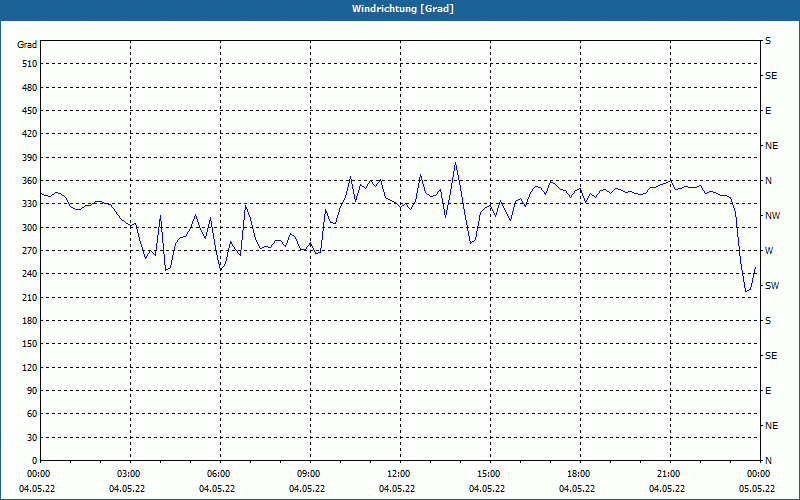Click the 03:00 time axis label
This screenshot has width=800, height=500.
point(131,474)
